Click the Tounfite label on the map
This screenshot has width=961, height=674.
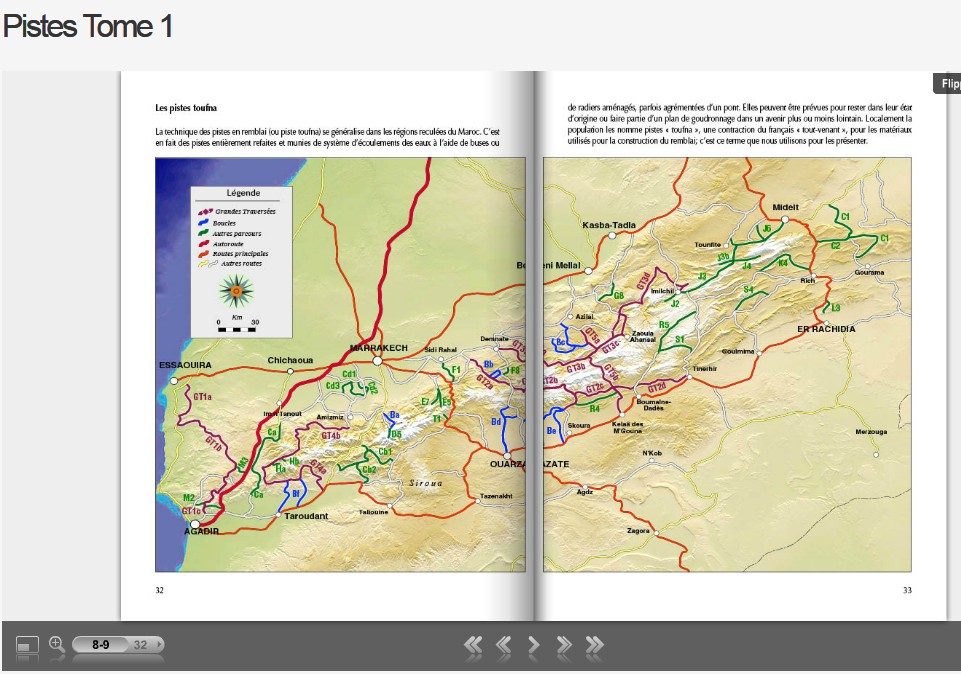[x=707, y=244]
